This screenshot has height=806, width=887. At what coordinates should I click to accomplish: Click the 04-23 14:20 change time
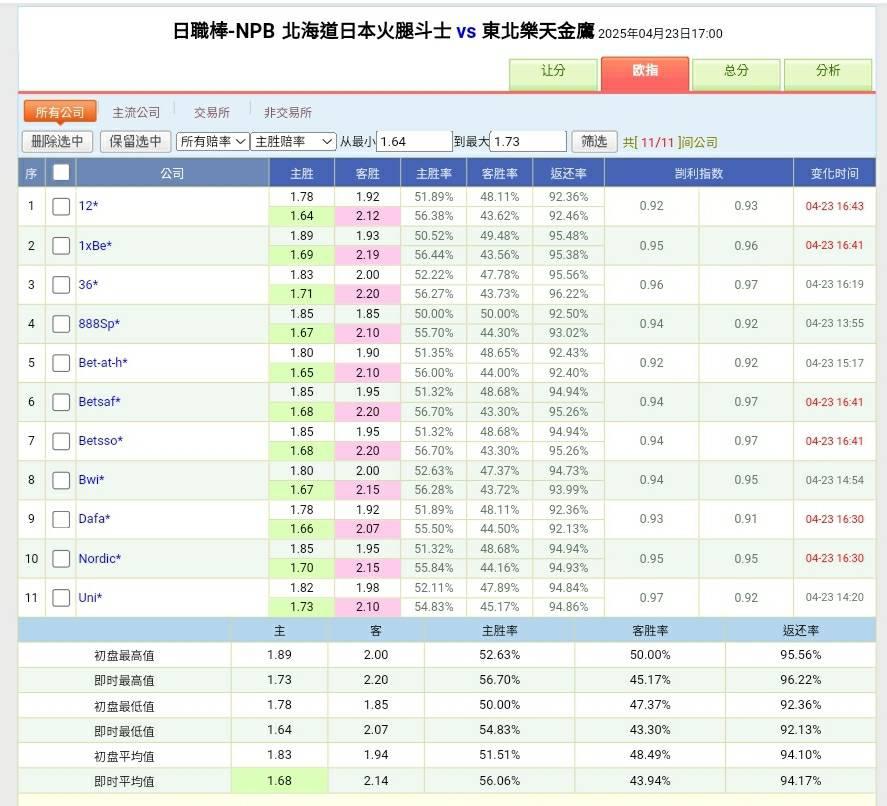(834, 597)
